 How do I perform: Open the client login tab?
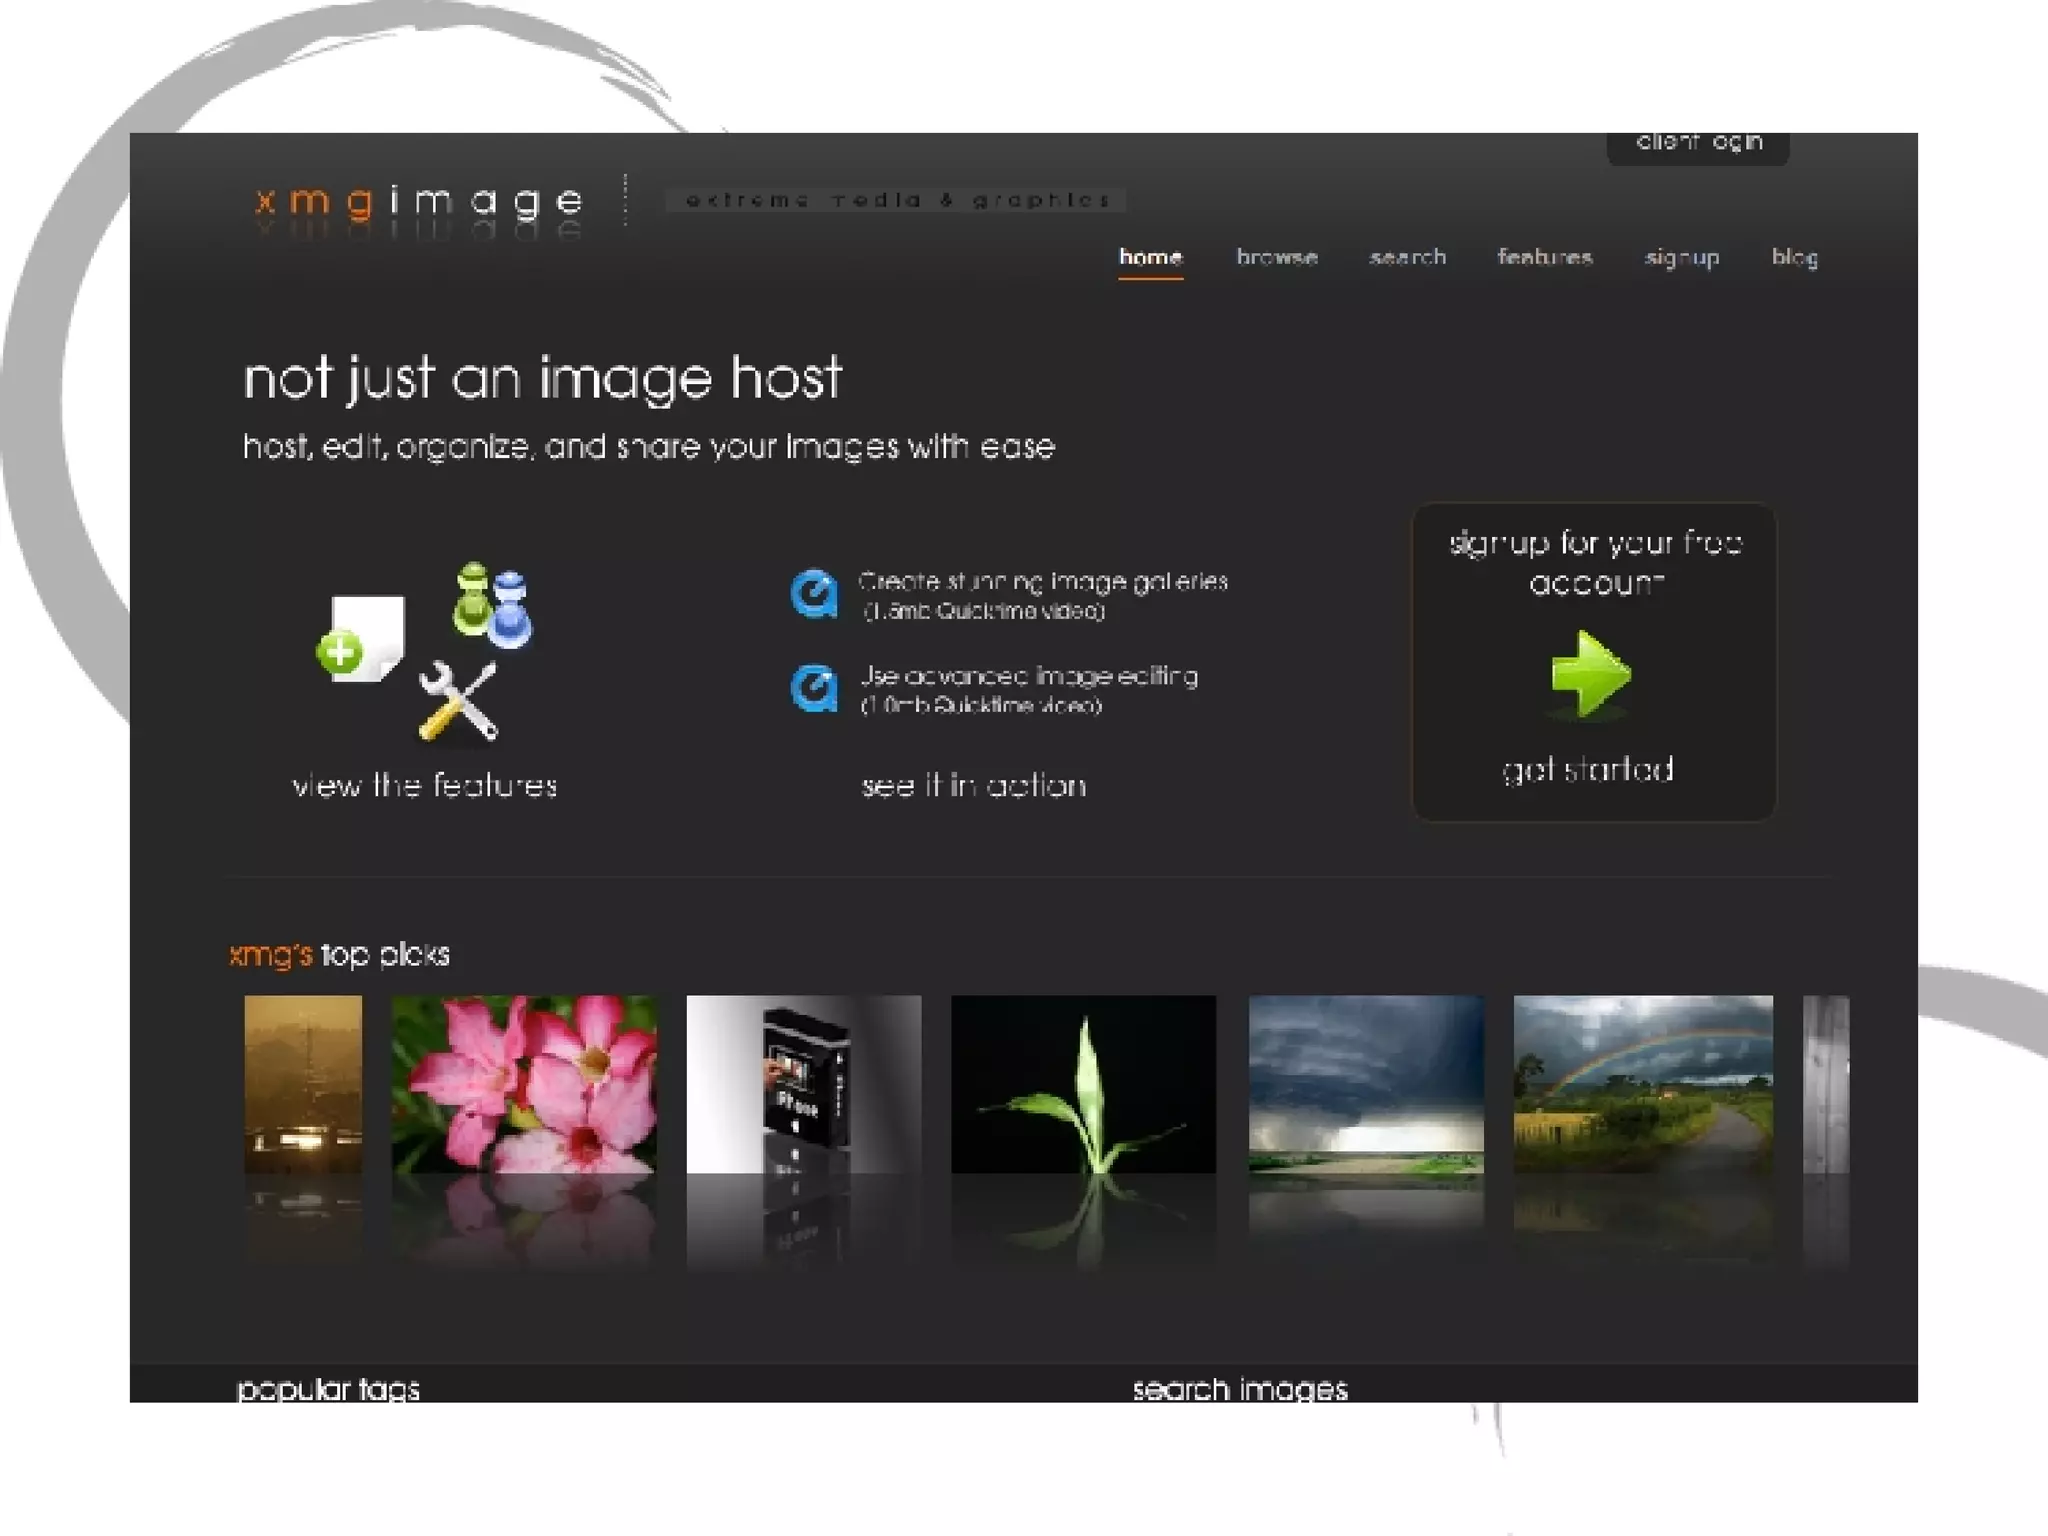(1698, 146)
